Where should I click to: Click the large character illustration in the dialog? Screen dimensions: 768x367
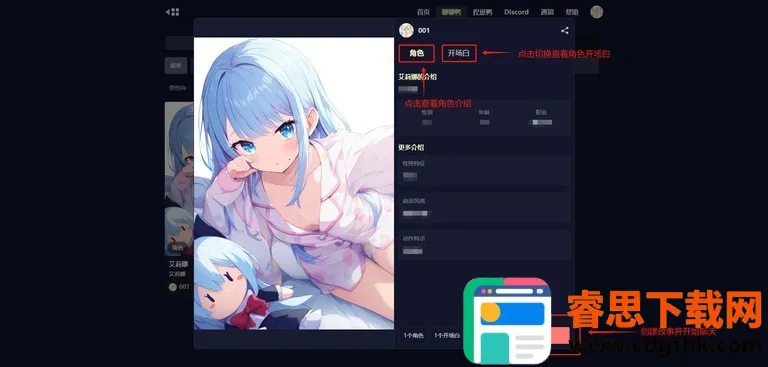pyautogui.click(x=294, y=183)
